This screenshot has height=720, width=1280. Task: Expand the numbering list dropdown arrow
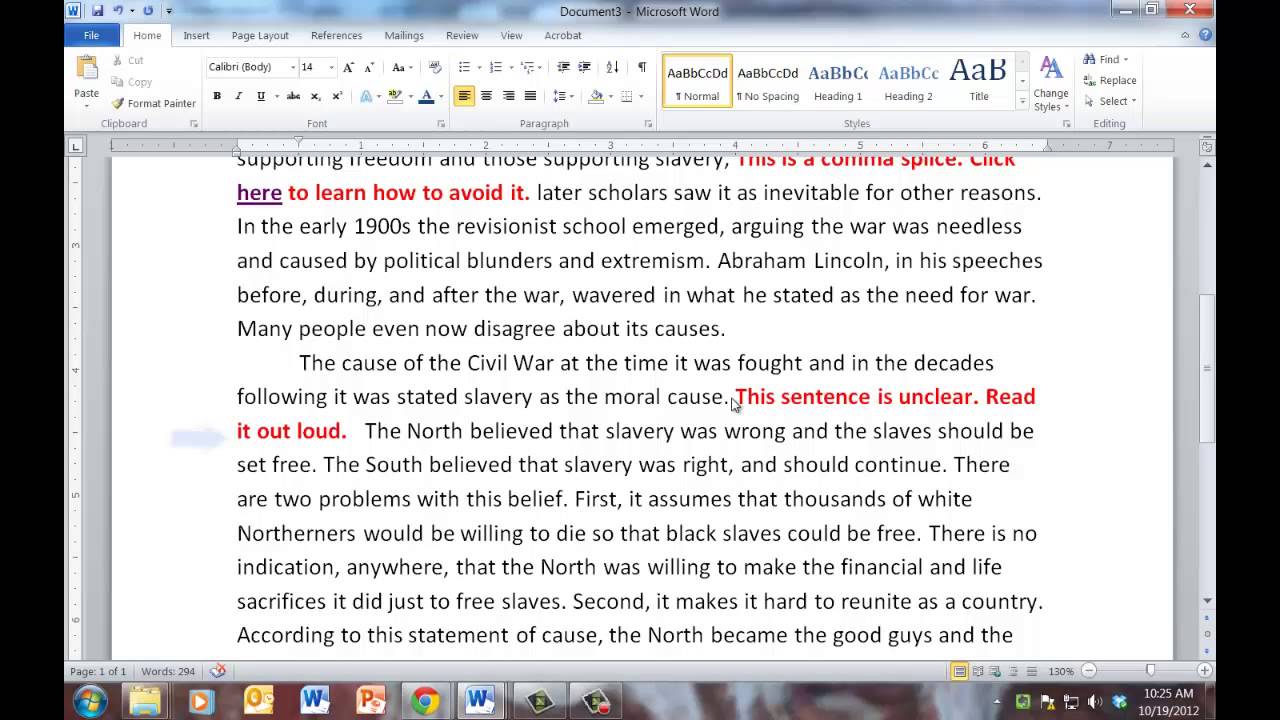click(511, 67)
